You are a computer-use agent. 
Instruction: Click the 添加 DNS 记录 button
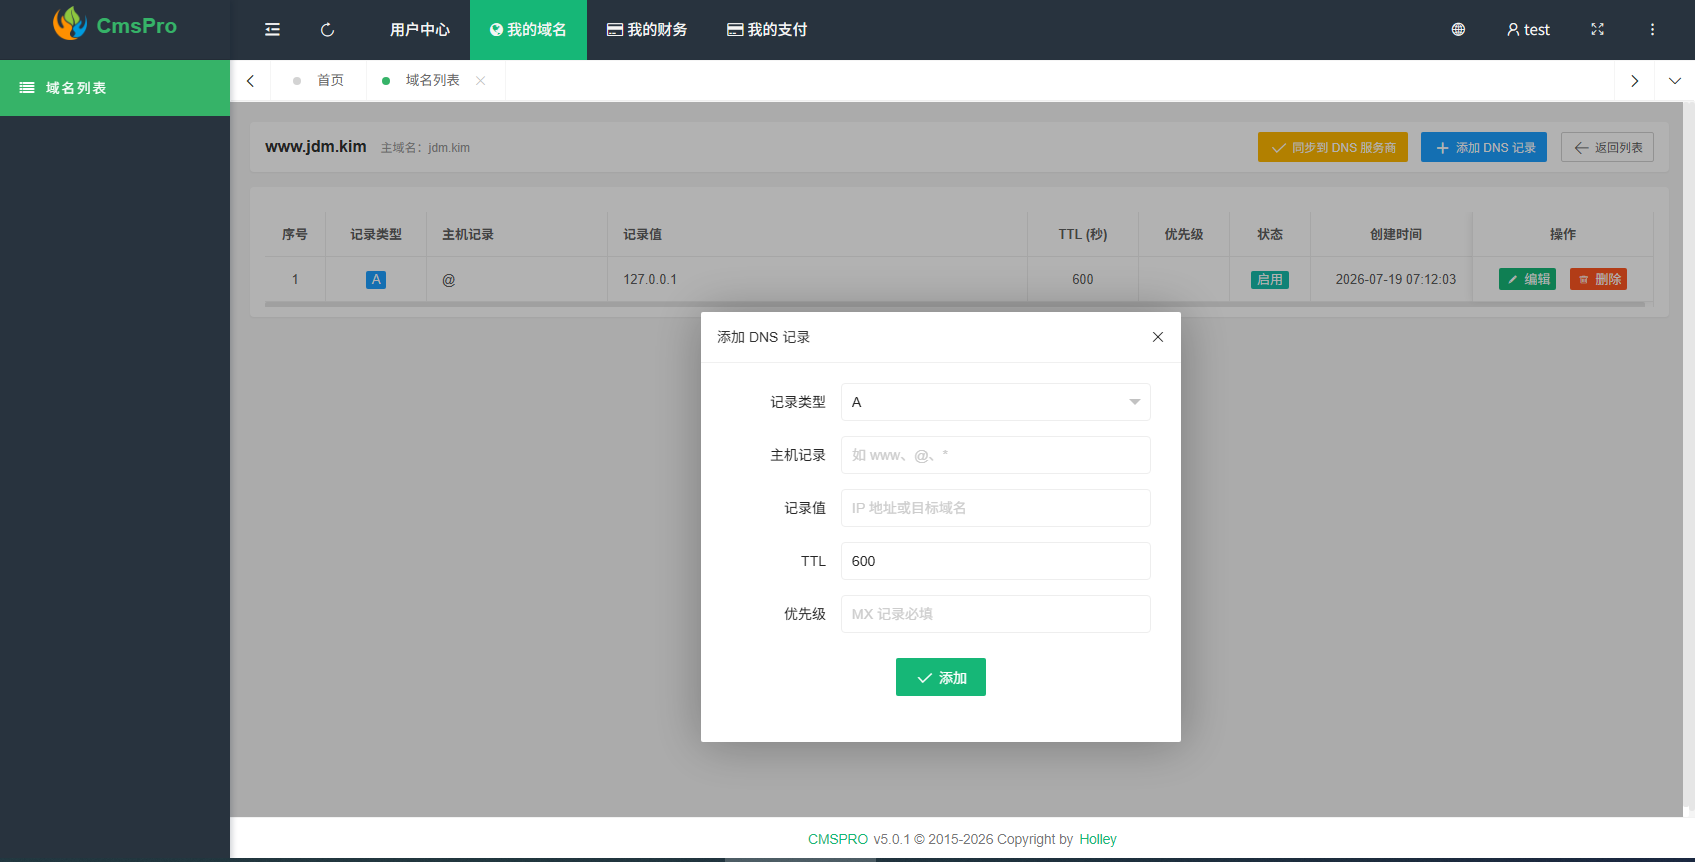[x=1484, y=147]
